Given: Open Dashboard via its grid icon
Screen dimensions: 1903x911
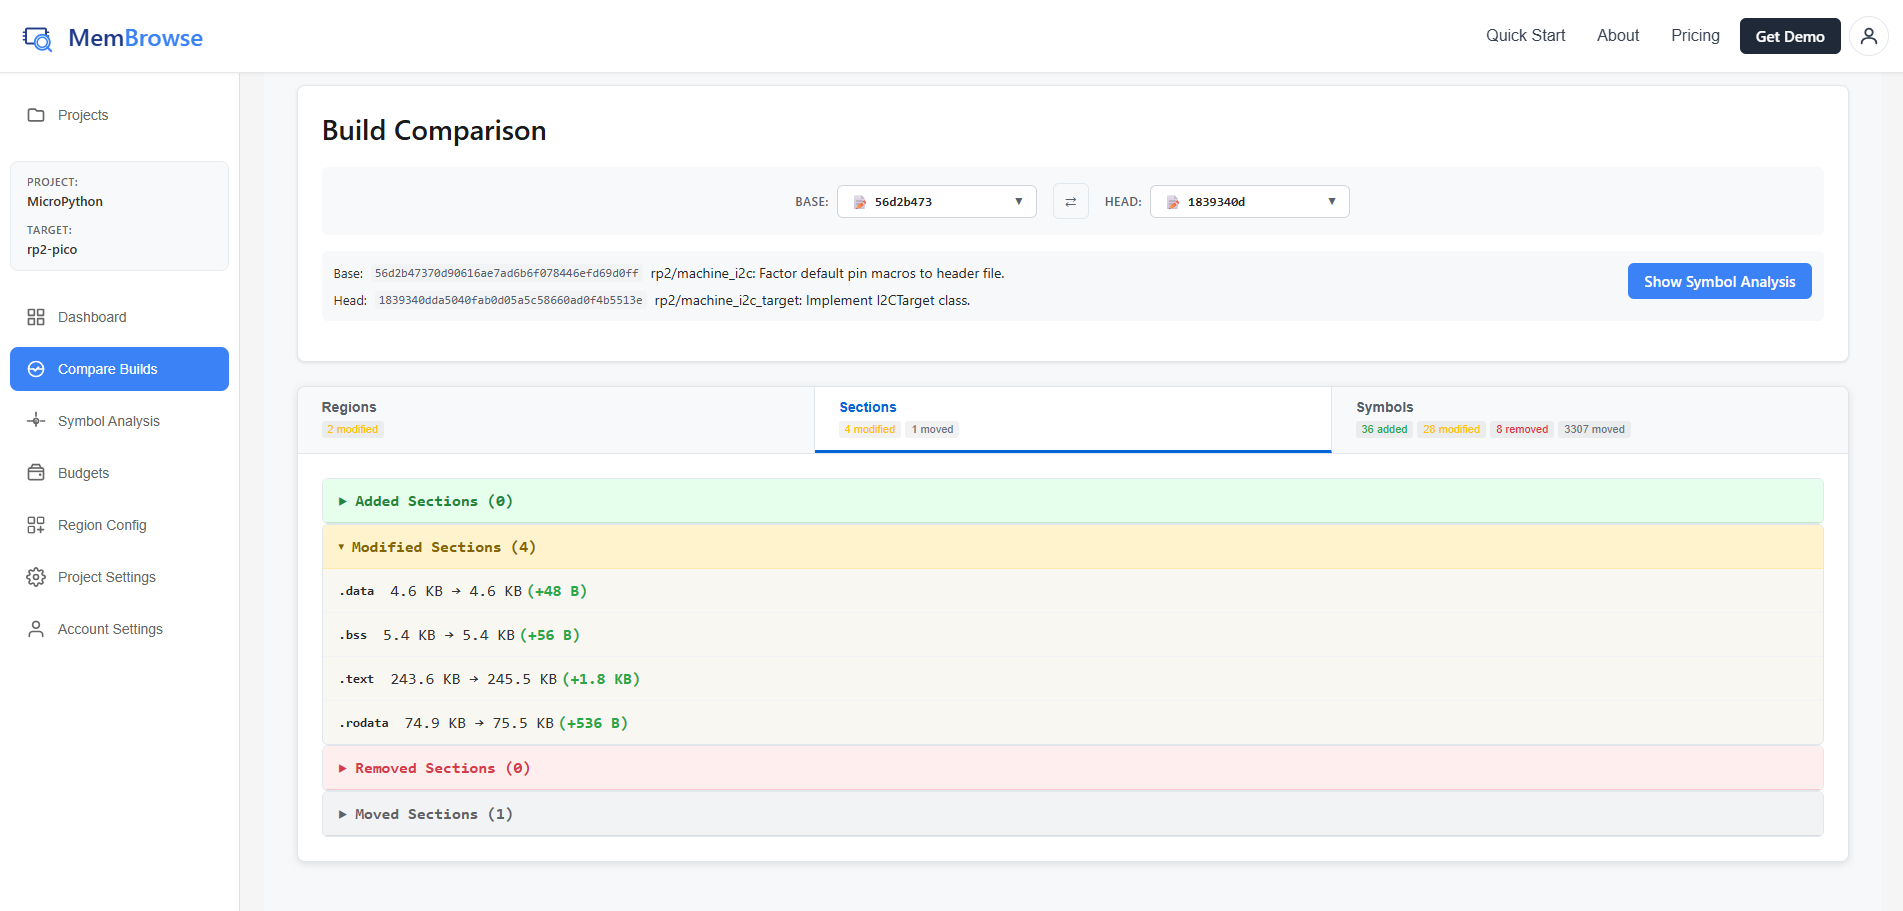Looking at the screenshot, I should point(36,317).
